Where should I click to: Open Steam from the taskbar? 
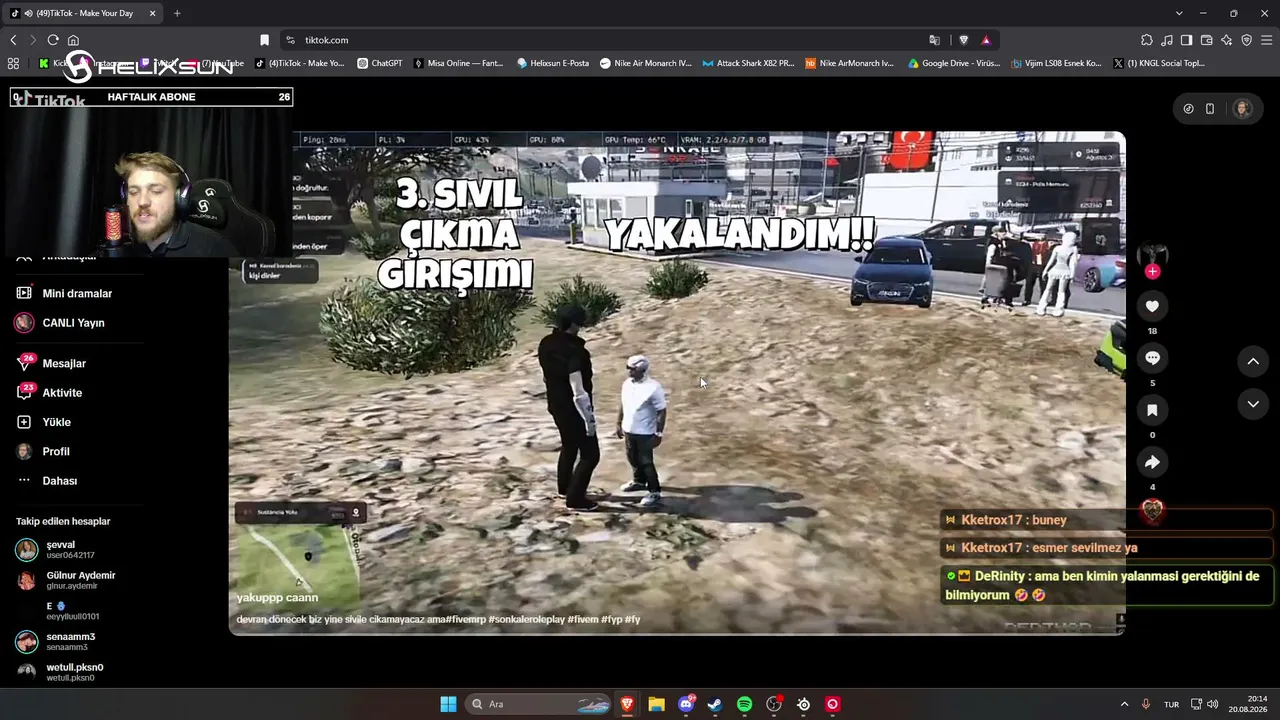pyautogui.click(x=714, y=704)
